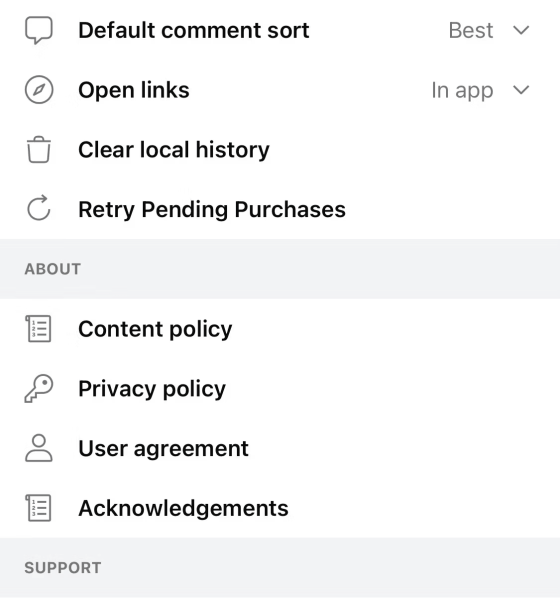
Task: Click the circular retry arrow icon
Action: 39,209
